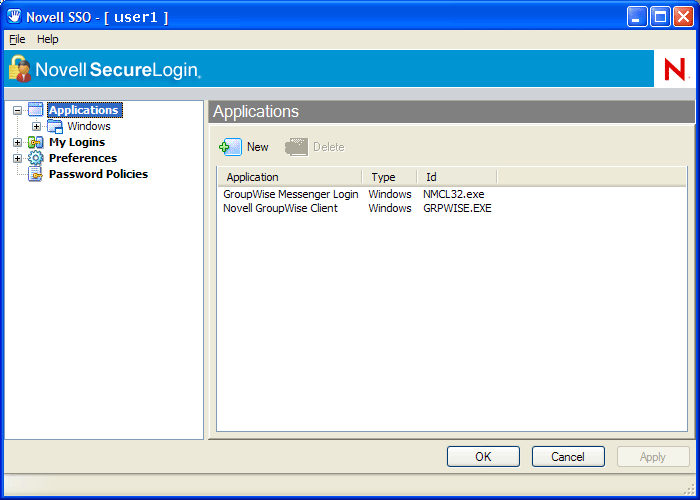This screenshot has width=700, height=500.
Task: Confirm with the OK button
Action: coord(483,457)
